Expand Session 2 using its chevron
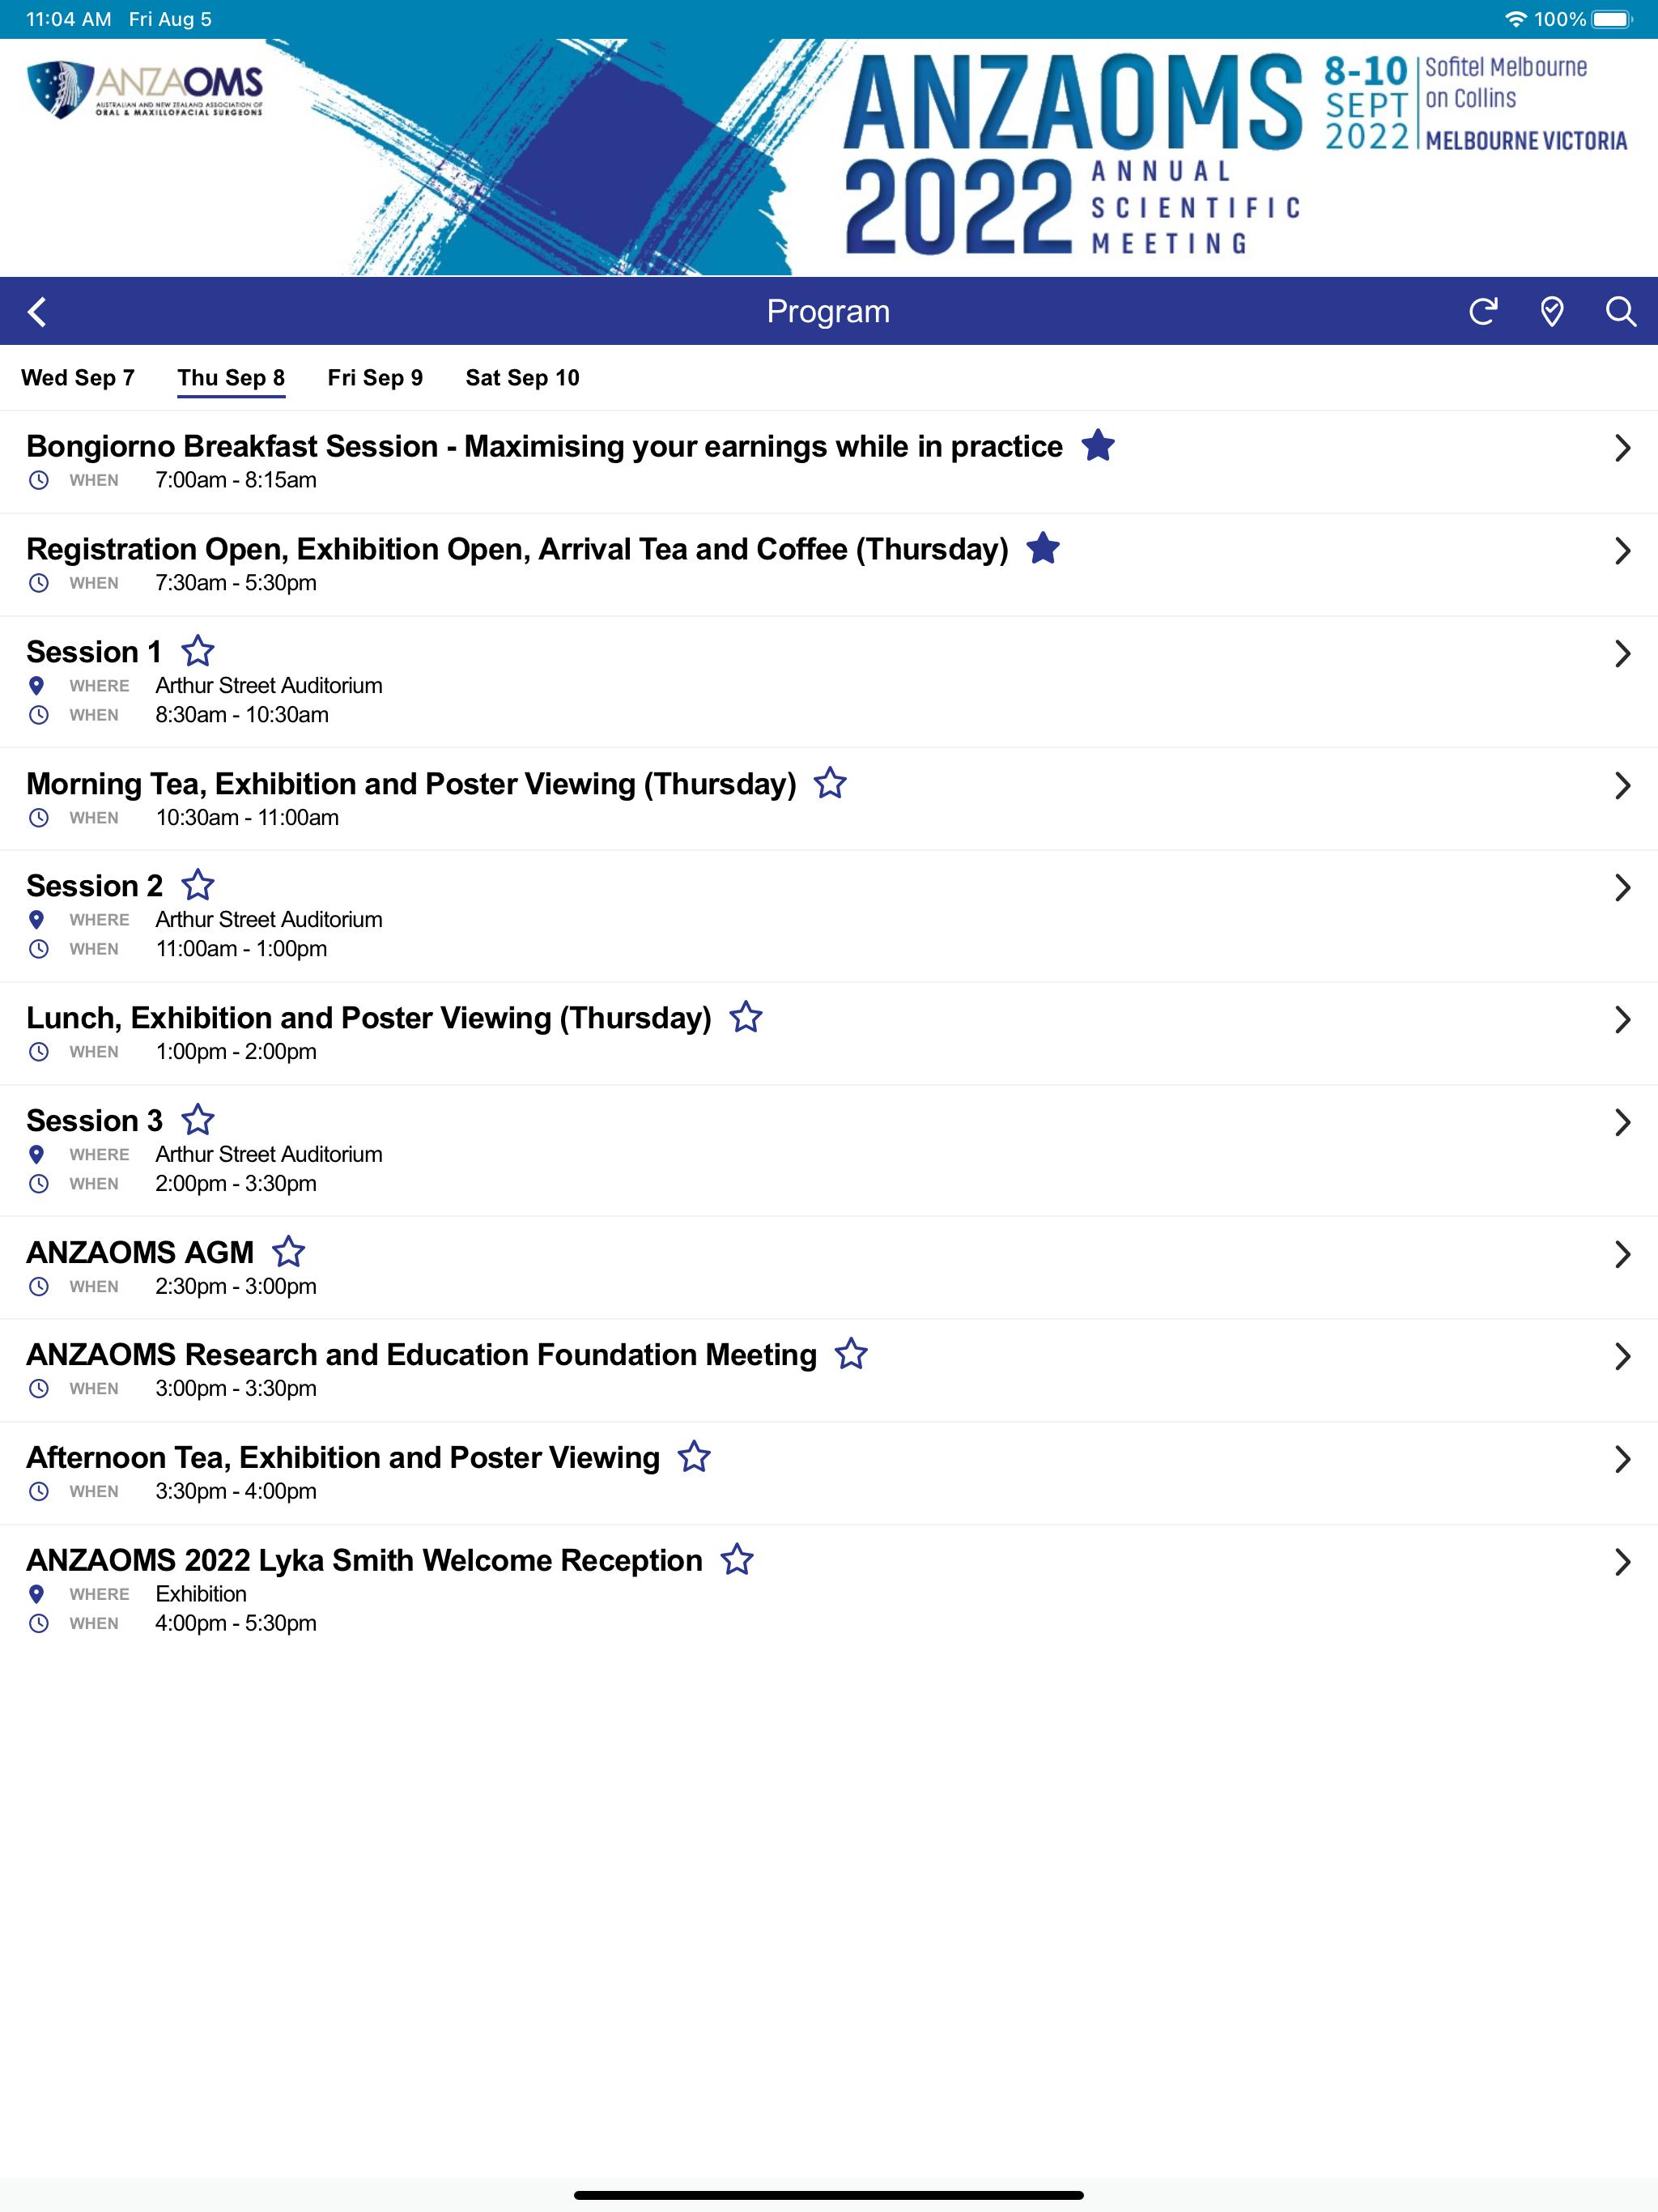This screenshot has height=2212, width=1658. tap(1622, 888)
